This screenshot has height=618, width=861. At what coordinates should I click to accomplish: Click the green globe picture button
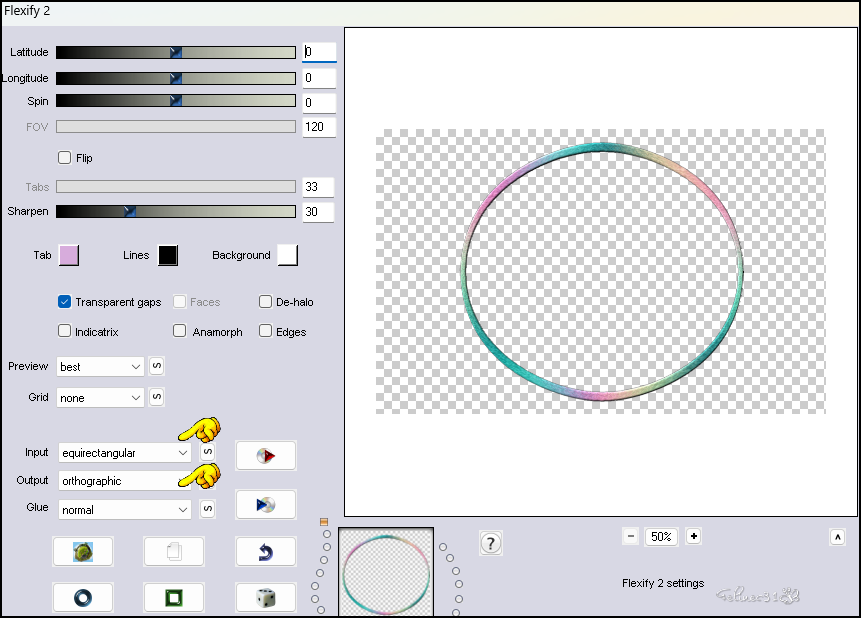pos(82,551)
